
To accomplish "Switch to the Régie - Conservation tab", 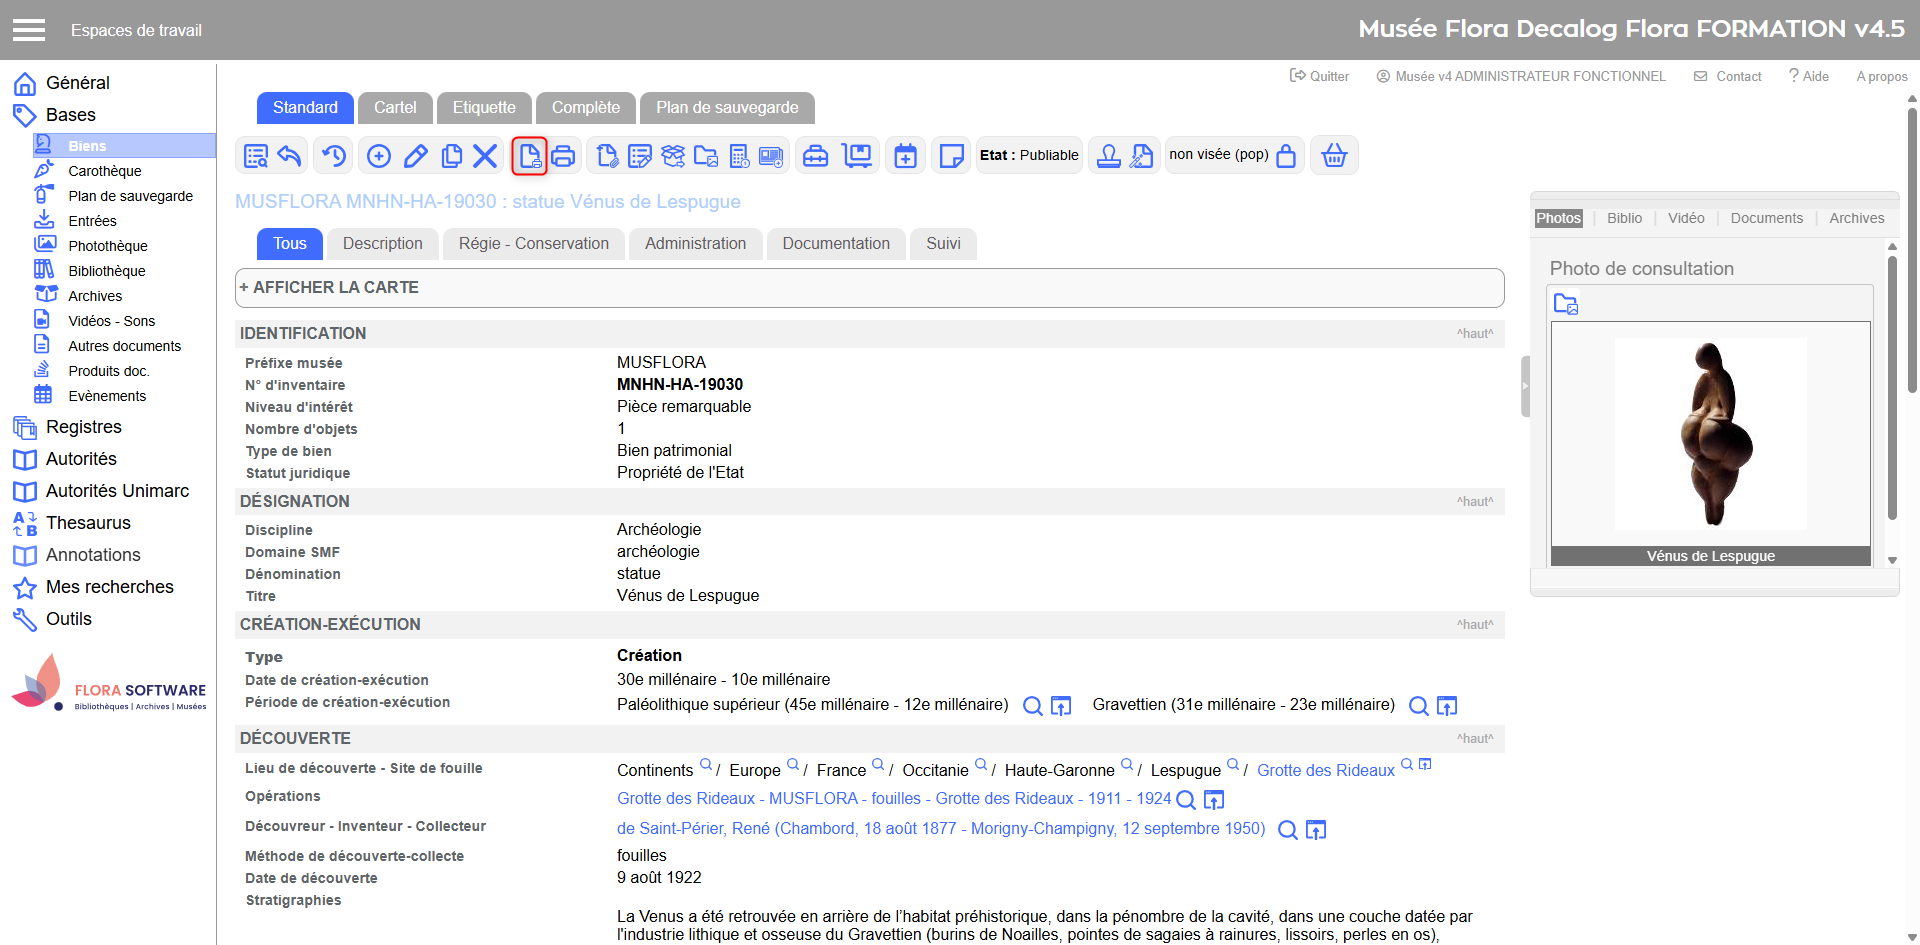I will coord(533,244).
